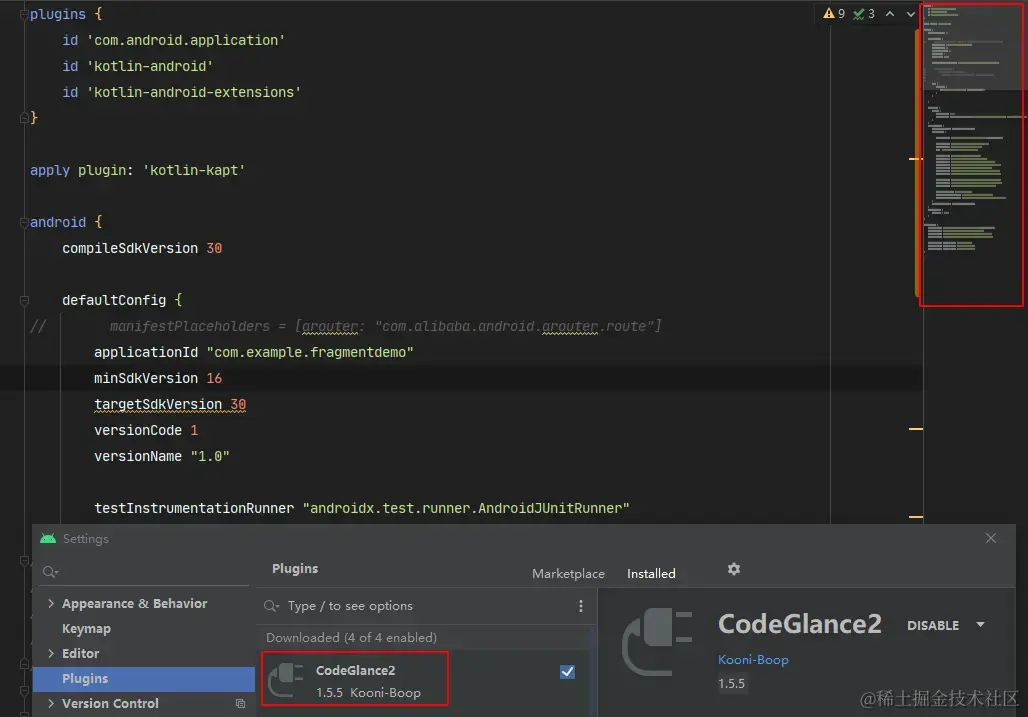Click the versionName "1.0" value

tap(210, 456)
